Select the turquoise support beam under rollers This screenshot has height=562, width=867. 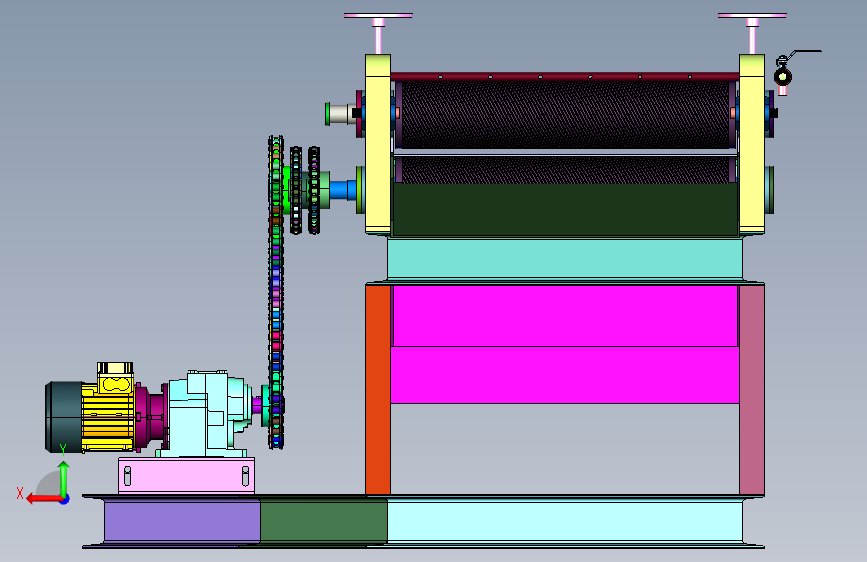tap(565, 258)
